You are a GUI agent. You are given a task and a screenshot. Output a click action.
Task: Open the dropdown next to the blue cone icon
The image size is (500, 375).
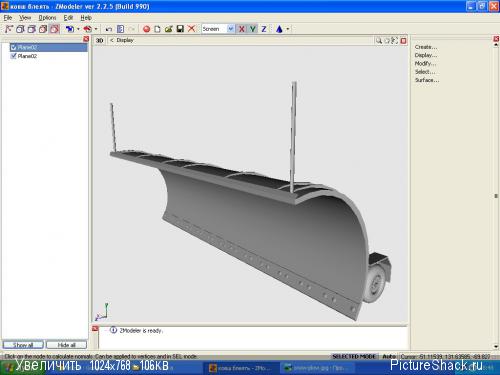pyautogui.click(x=288, y=29)
